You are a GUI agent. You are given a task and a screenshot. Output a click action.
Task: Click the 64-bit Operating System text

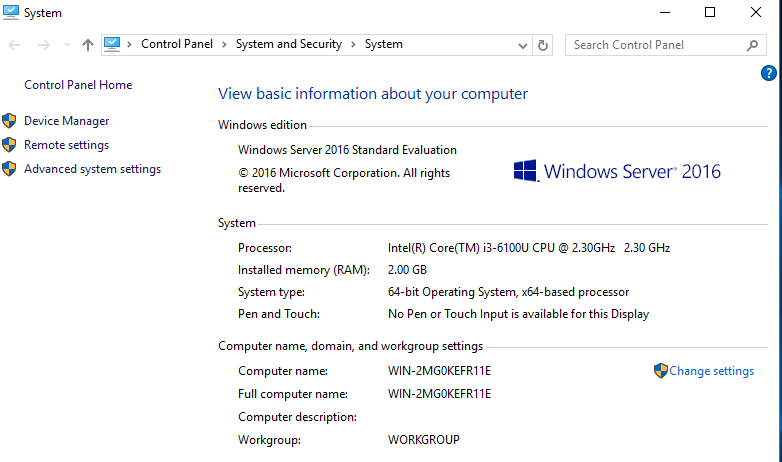click(x=508, y=292)
